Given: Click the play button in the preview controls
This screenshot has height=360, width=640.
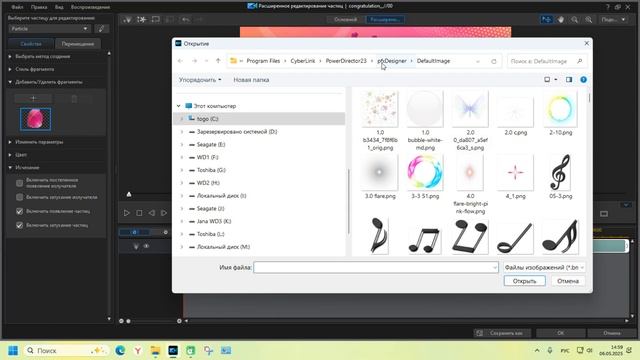Looking at the screenshot, I should click(127, 213).
